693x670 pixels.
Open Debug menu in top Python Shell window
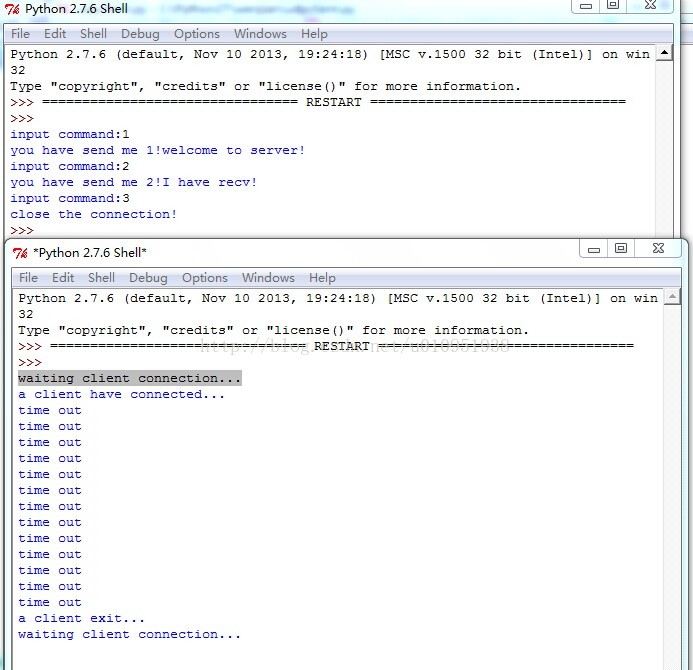140,34
